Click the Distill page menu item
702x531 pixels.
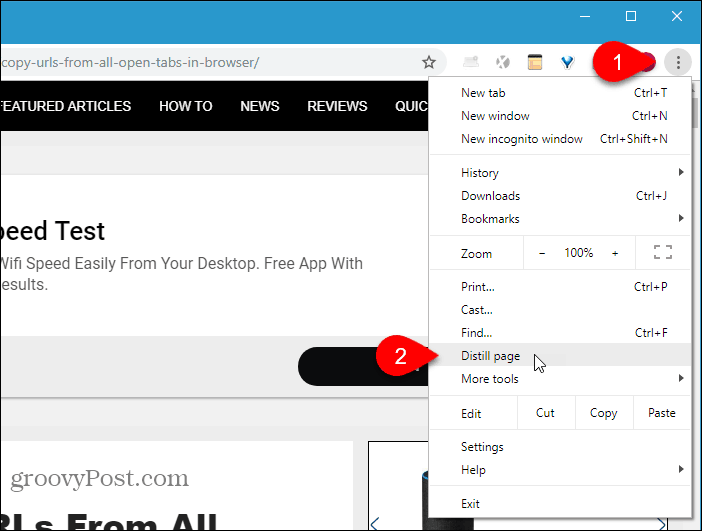point(560,355)
